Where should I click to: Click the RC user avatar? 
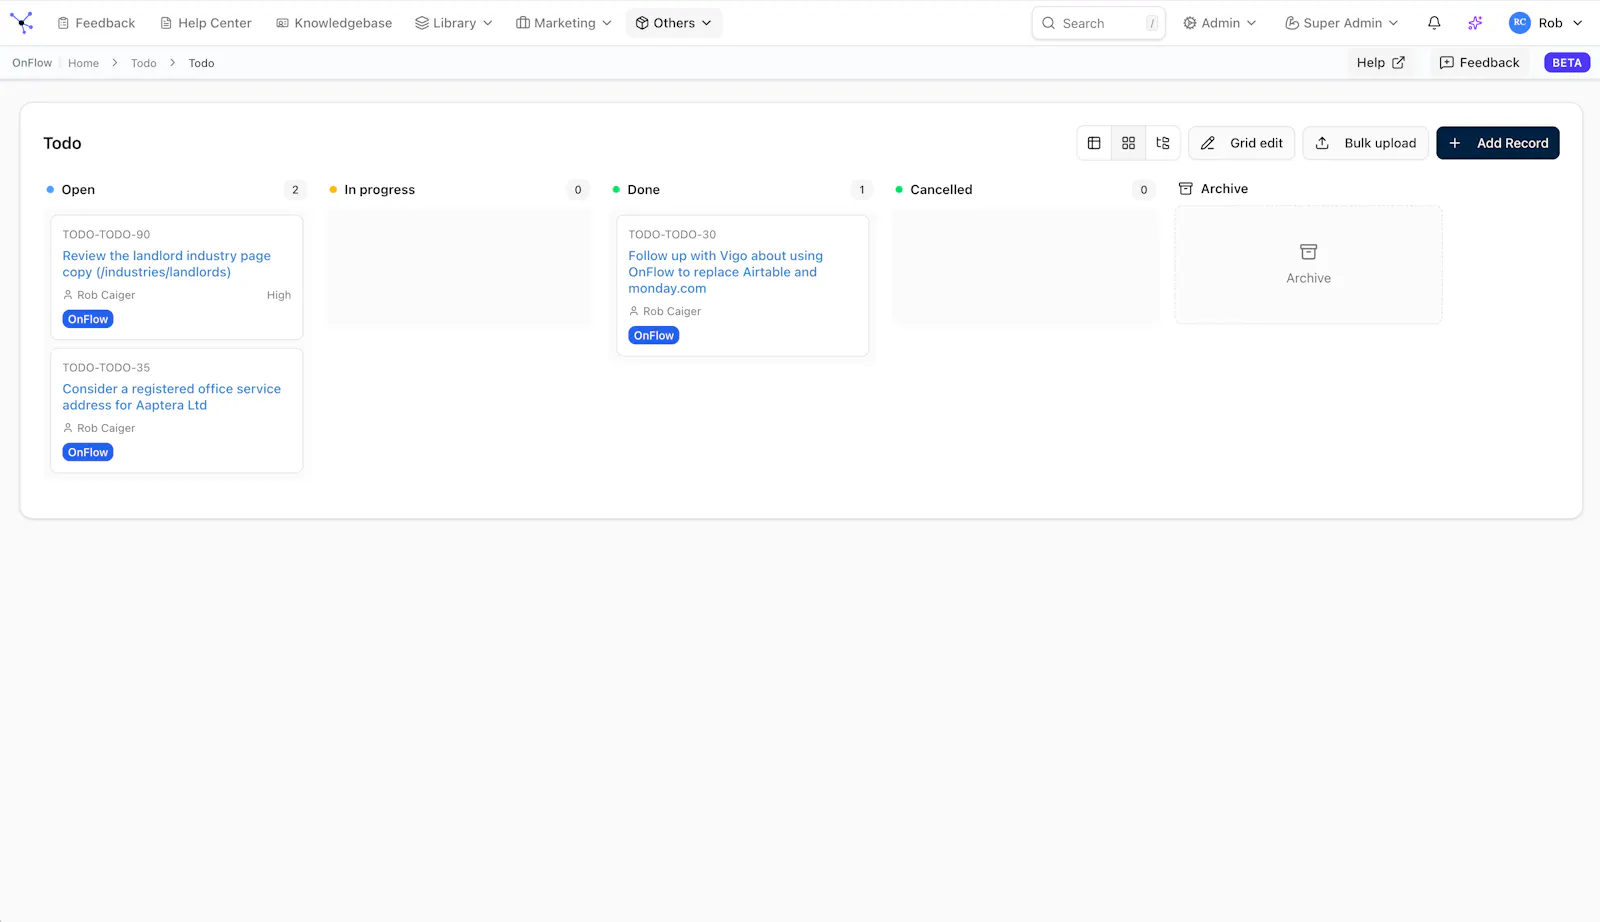pos(1519,23)
